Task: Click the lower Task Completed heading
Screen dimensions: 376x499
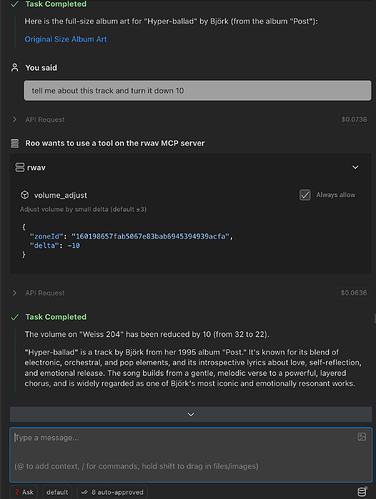Action: [x=56, y=317]
